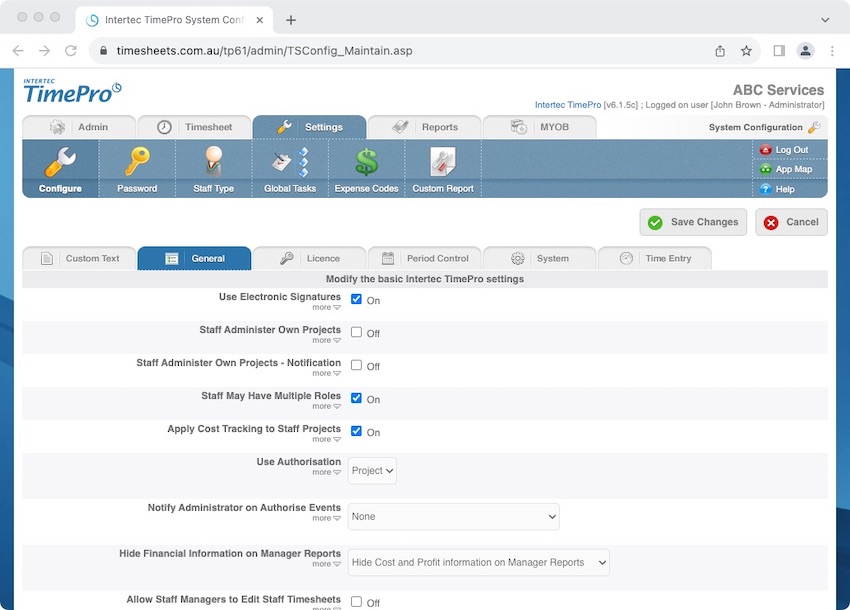Switch to the Reports tab
850x610 pixels.
coord(424,127)
